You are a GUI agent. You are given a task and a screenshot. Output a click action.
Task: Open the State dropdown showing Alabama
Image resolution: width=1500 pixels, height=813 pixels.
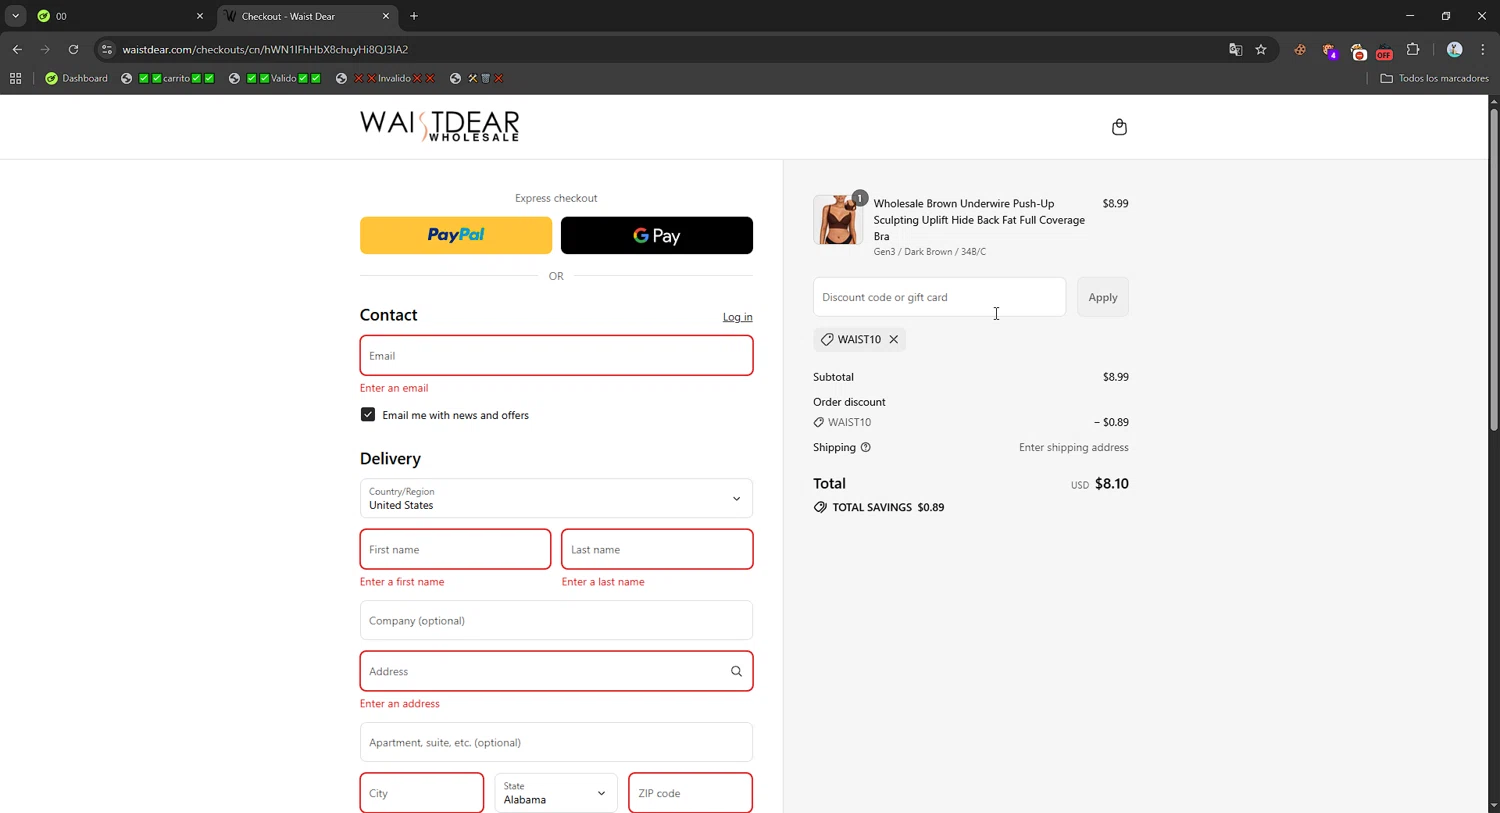[x=555, y=793]
